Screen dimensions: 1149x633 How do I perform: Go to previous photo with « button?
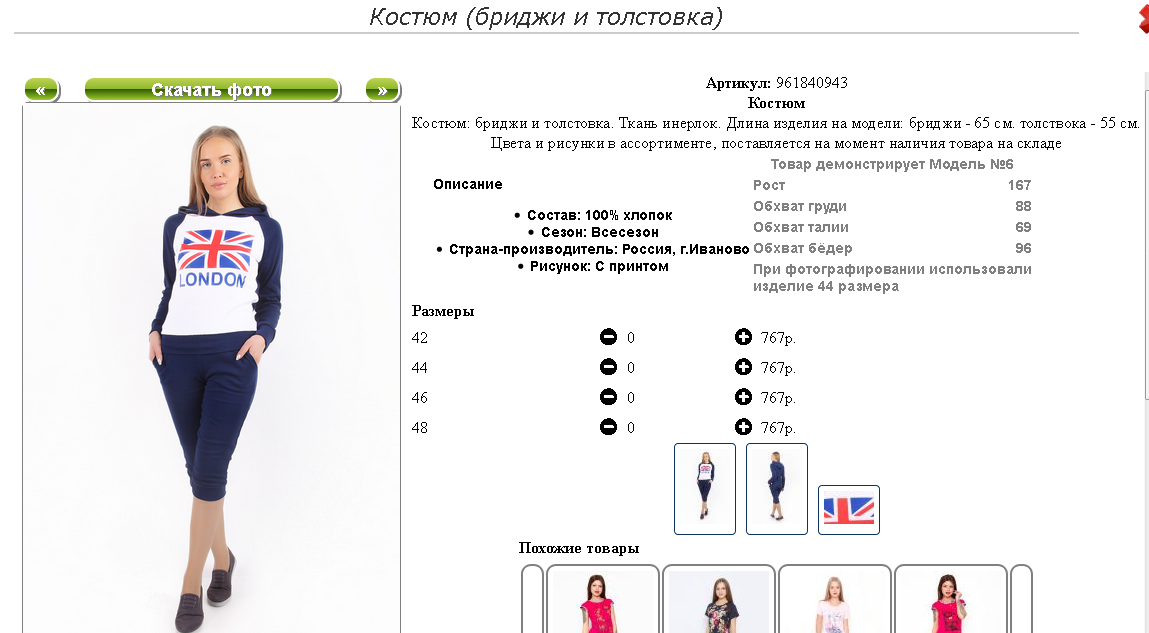tap(42, 90)
